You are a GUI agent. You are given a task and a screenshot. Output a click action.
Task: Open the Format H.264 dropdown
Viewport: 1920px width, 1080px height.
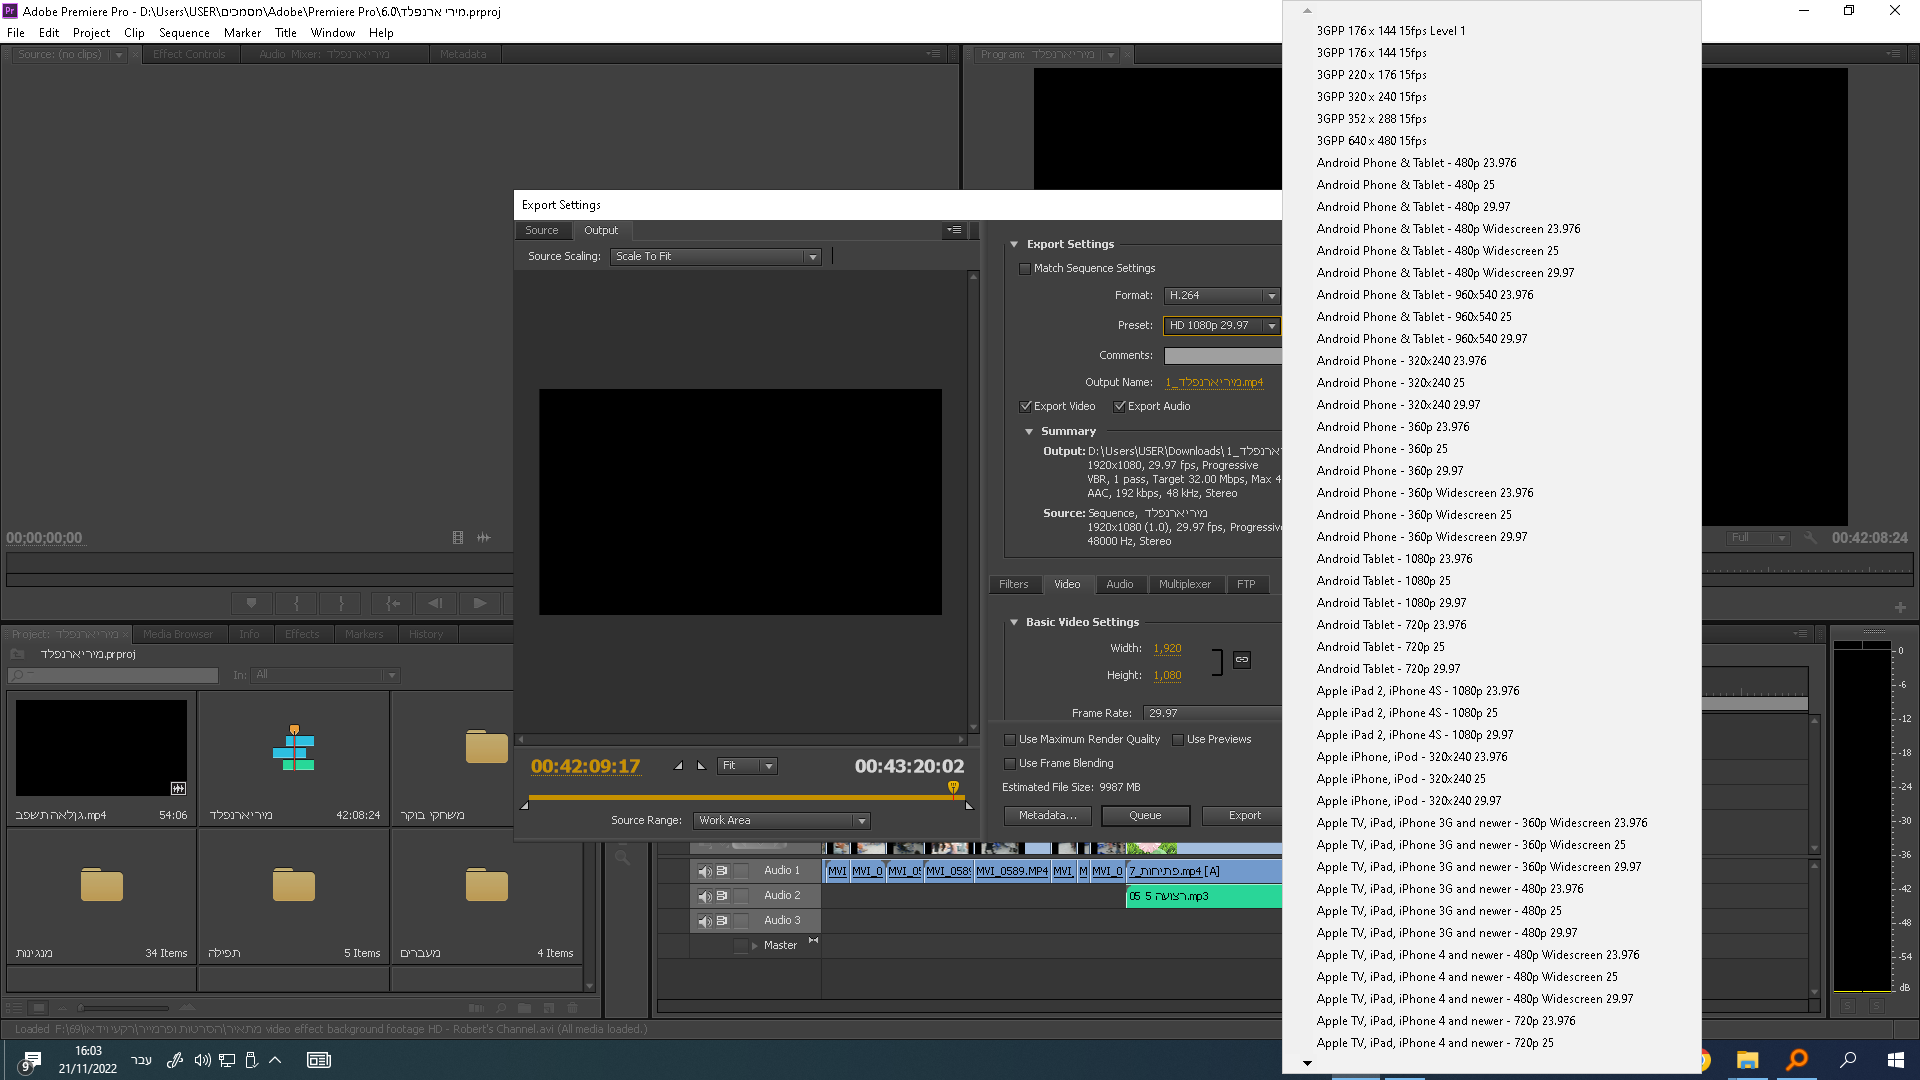pos(1221,296)
